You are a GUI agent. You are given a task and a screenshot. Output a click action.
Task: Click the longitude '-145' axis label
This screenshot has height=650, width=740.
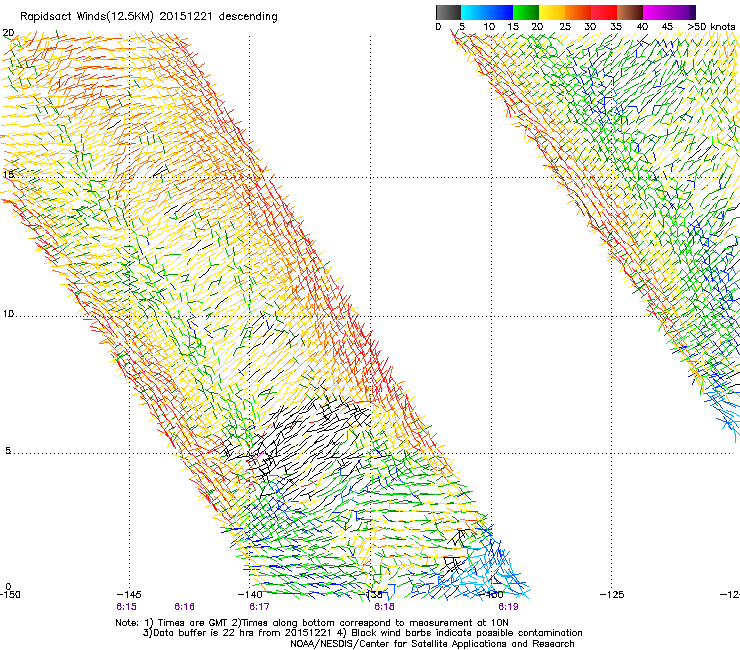point(129,594)
